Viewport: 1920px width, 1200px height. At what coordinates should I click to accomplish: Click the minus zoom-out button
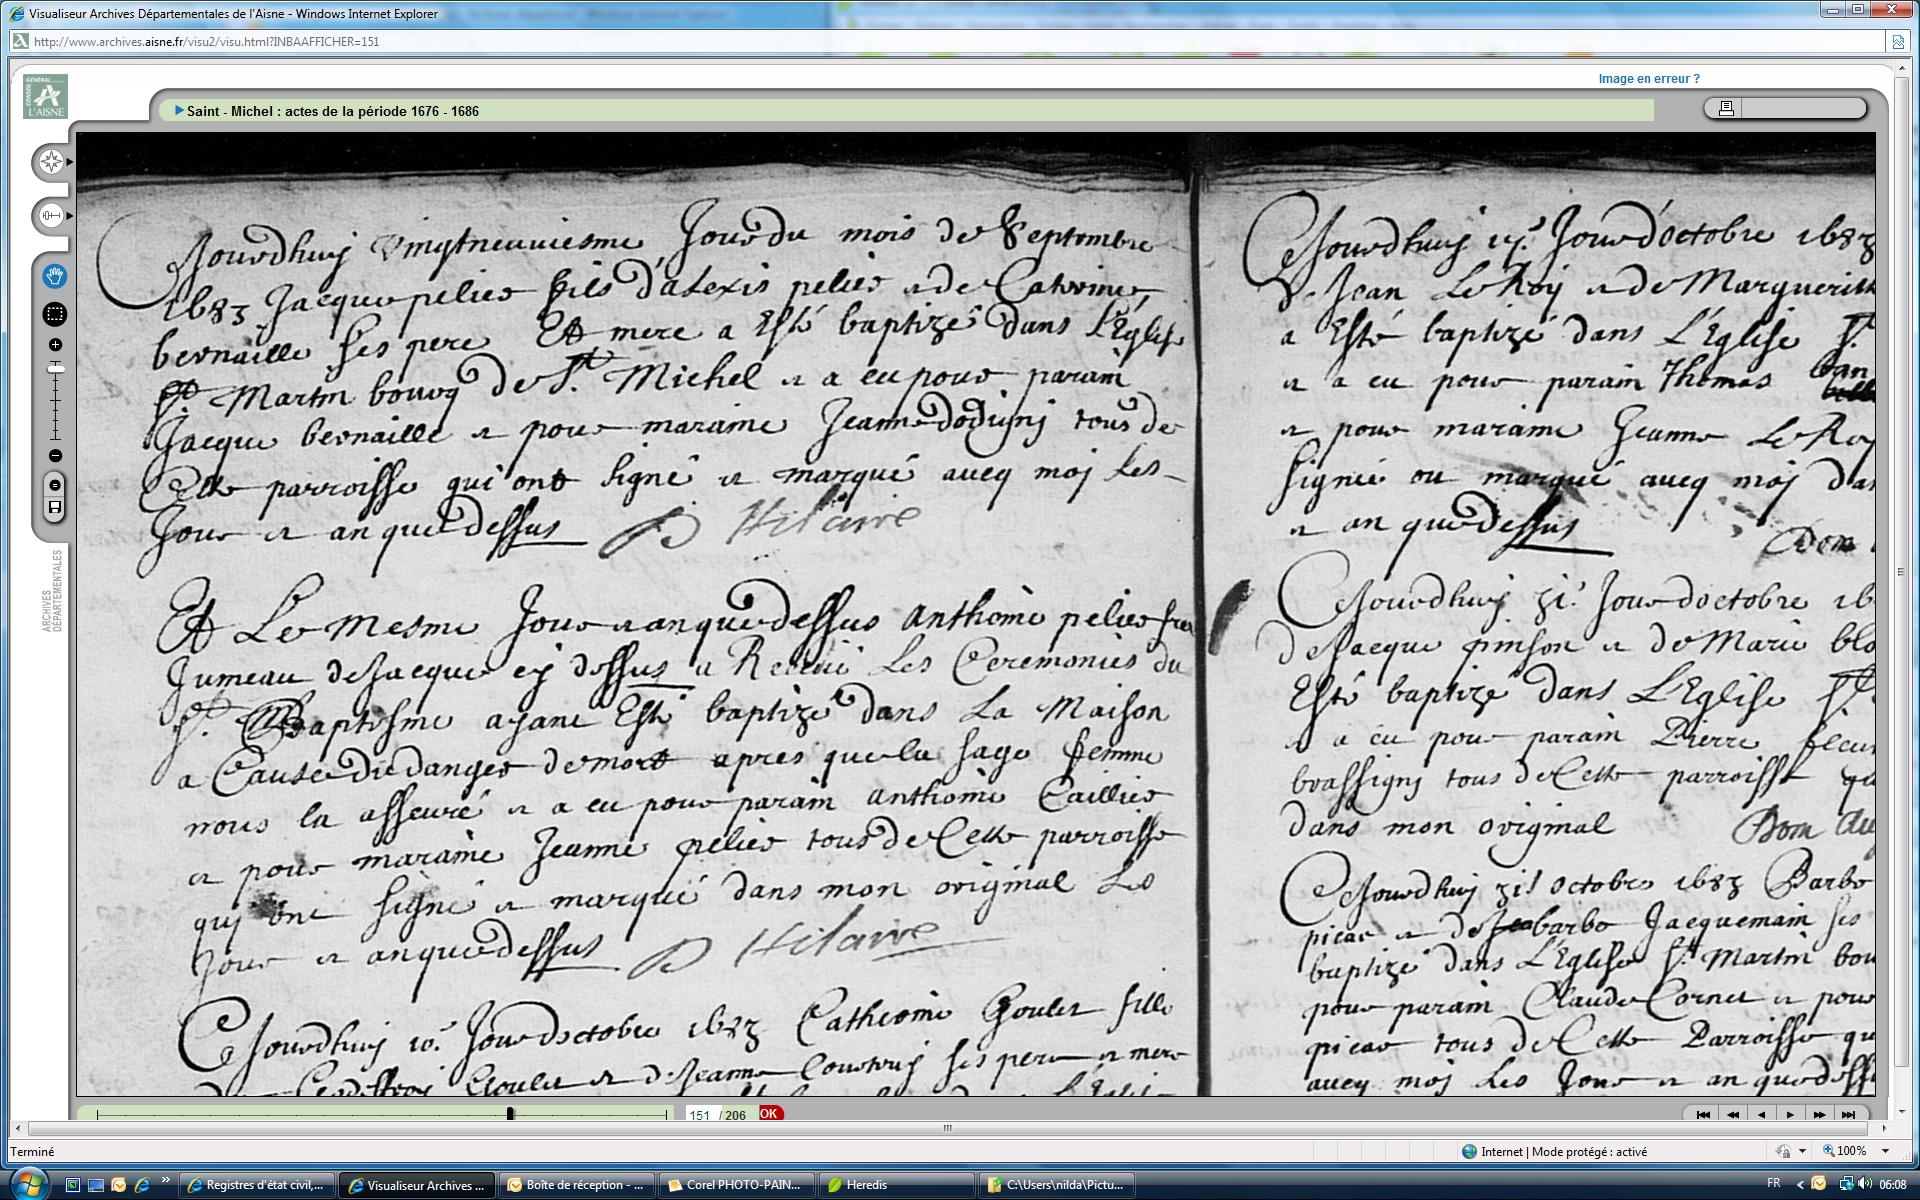55,456
